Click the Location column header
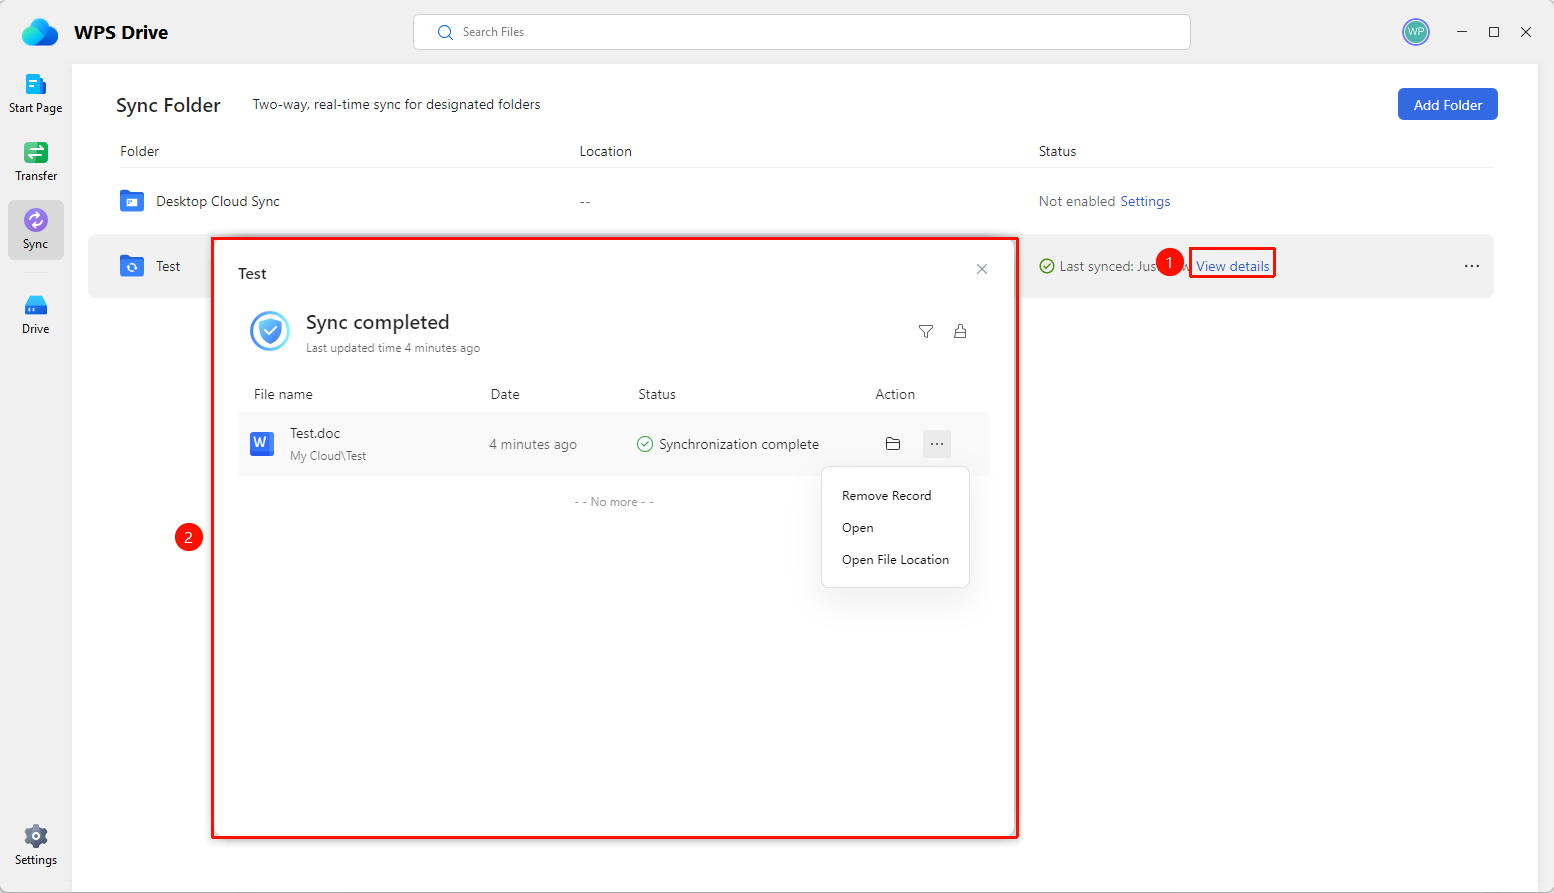This screenshot has width=1554, height=893. [606, 151]
